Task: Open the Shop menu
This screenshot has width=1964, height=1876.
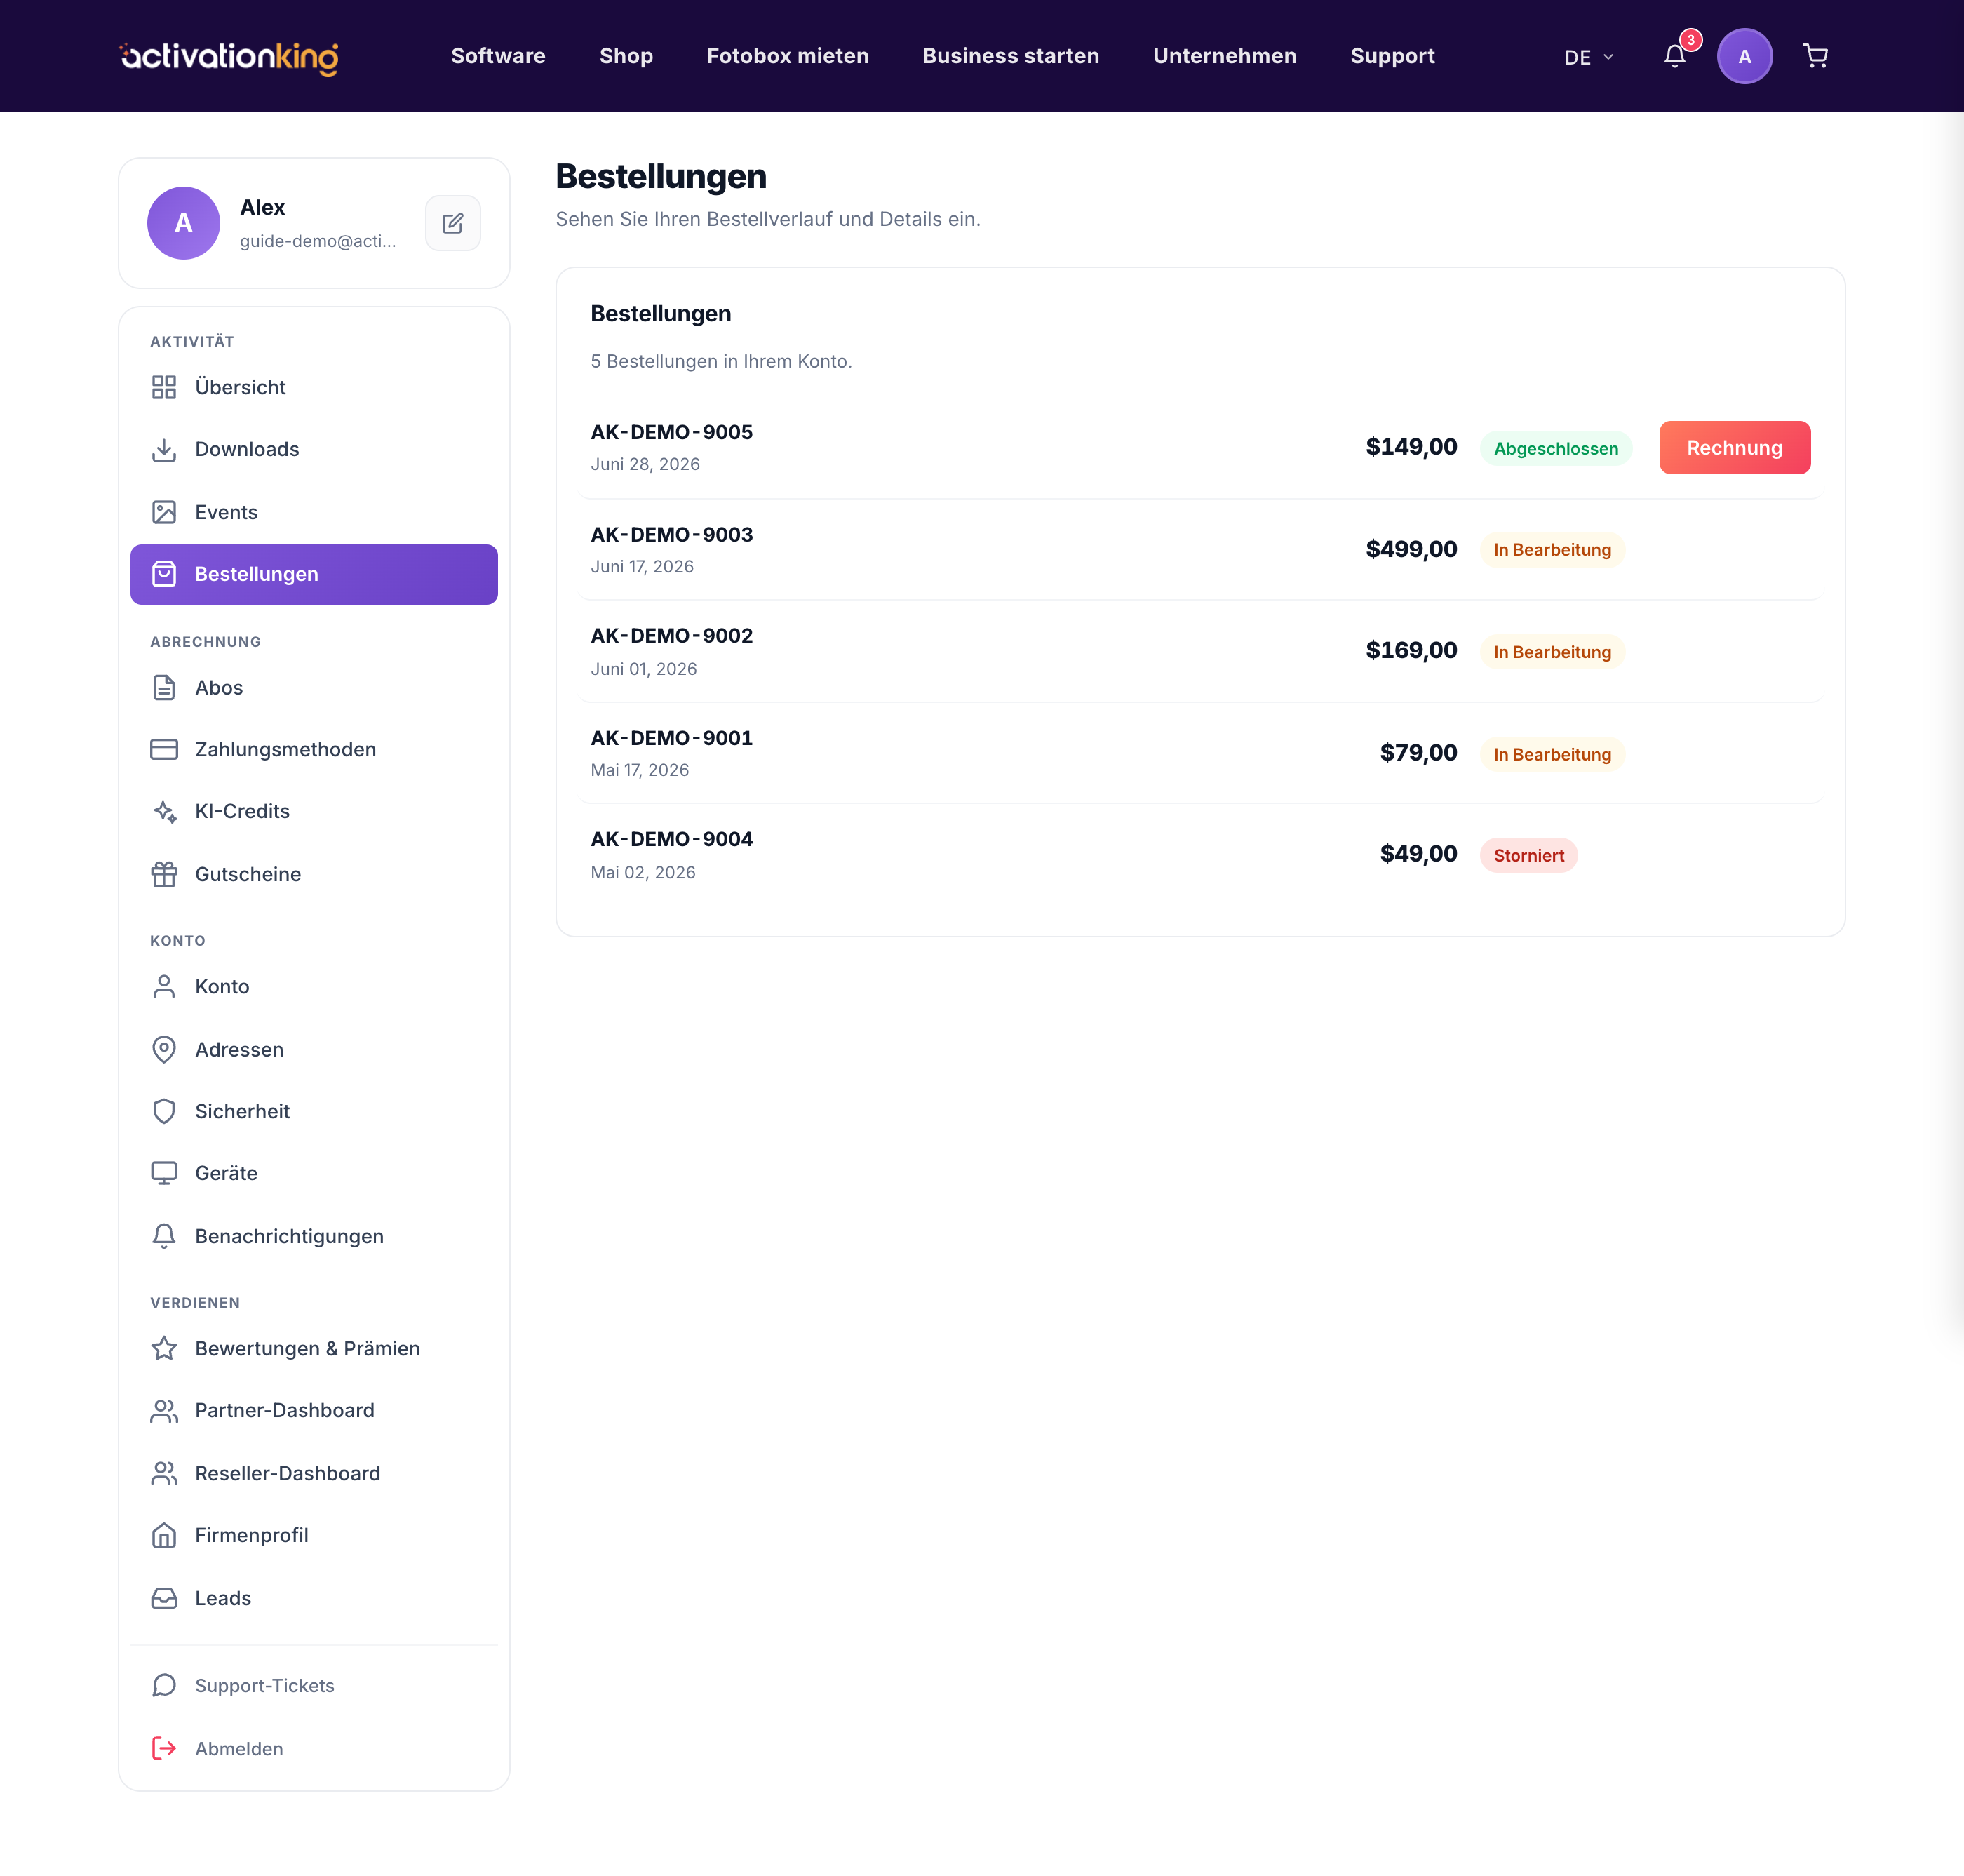Action: (626, 56)
